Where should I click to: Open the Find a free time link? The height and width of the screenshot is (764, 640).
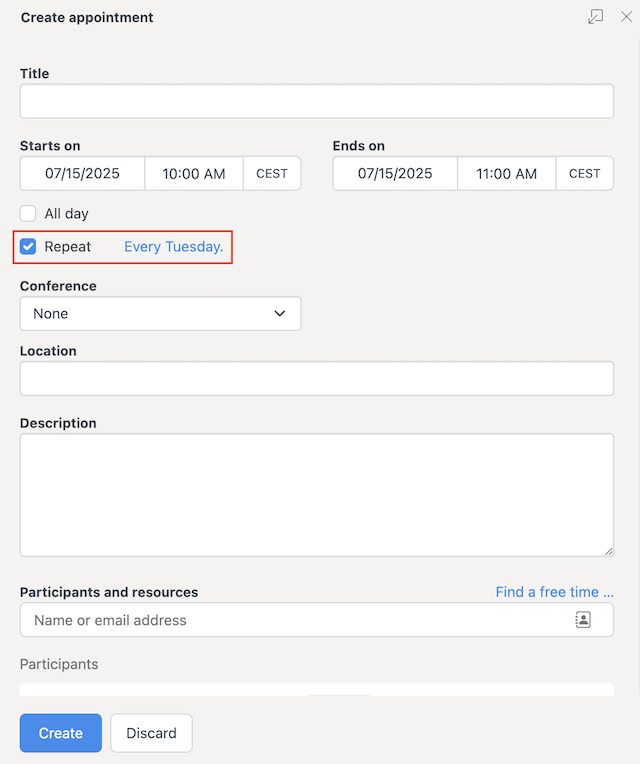coord(554,592)
